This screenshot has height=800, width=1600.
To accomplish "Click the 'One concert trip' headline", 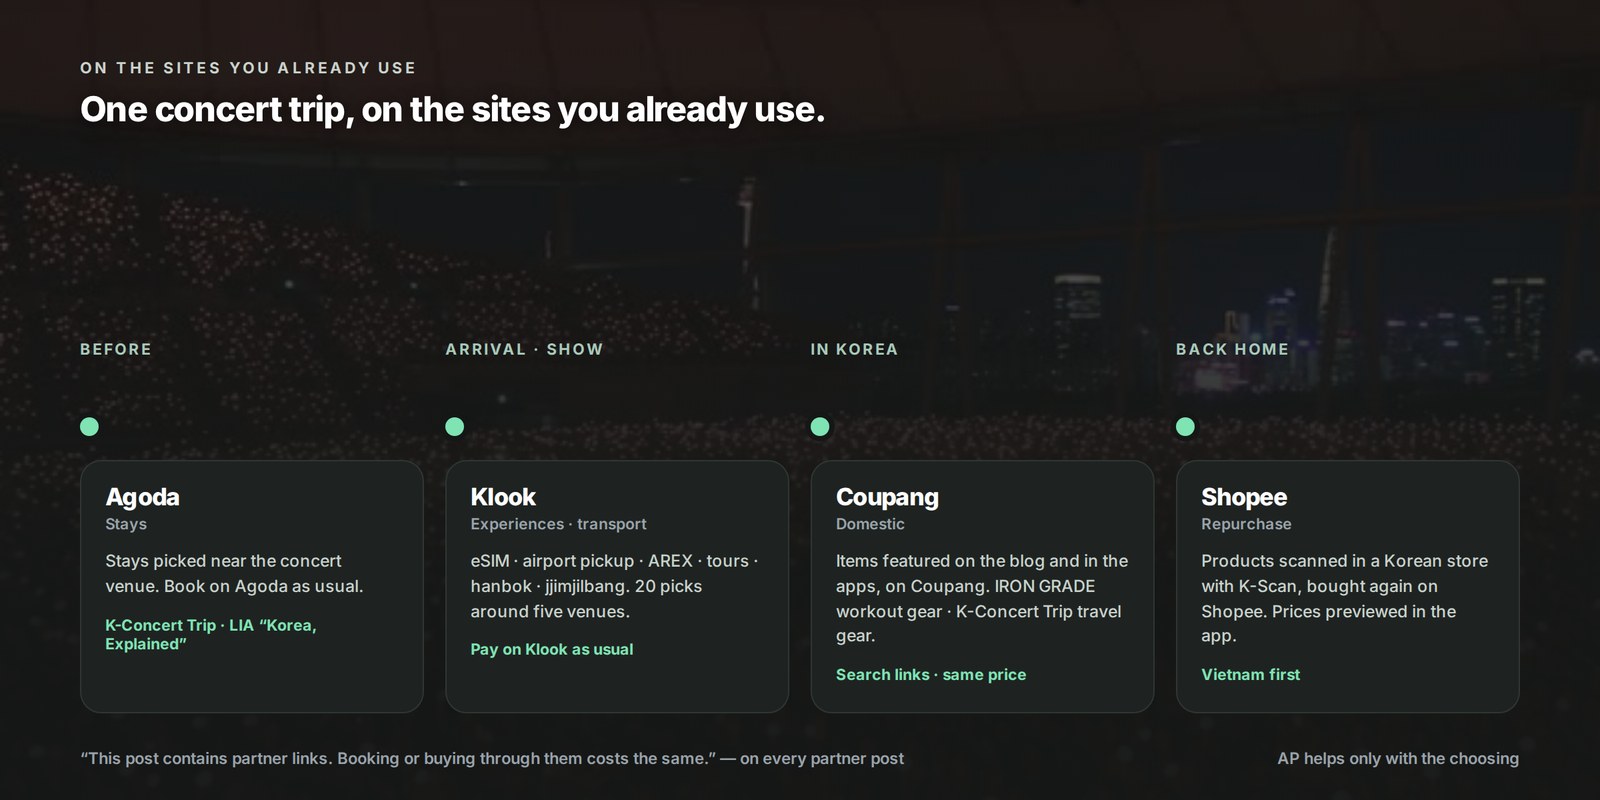I will point(452,110).
